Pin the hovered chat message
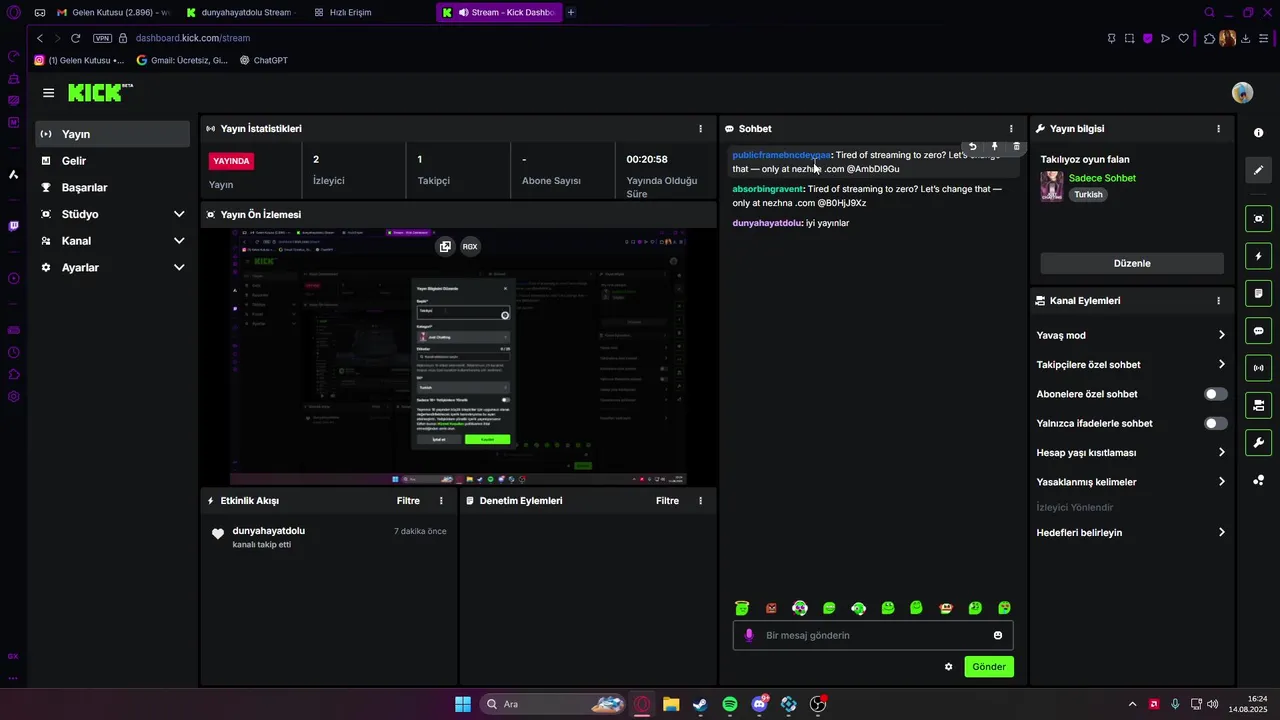Image resolution: width=1280 pixels, height=720 pixels. coord(994,147)
